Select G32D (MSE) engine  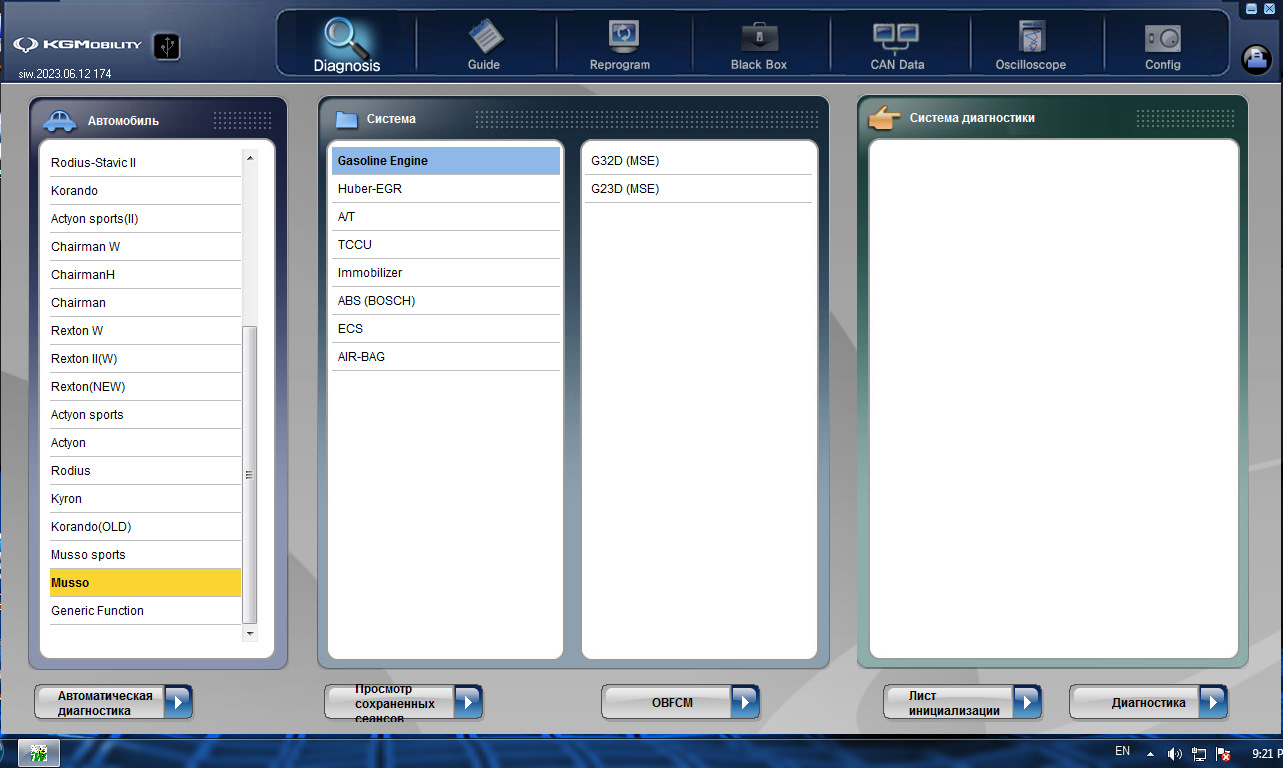[x=699, y=160]
